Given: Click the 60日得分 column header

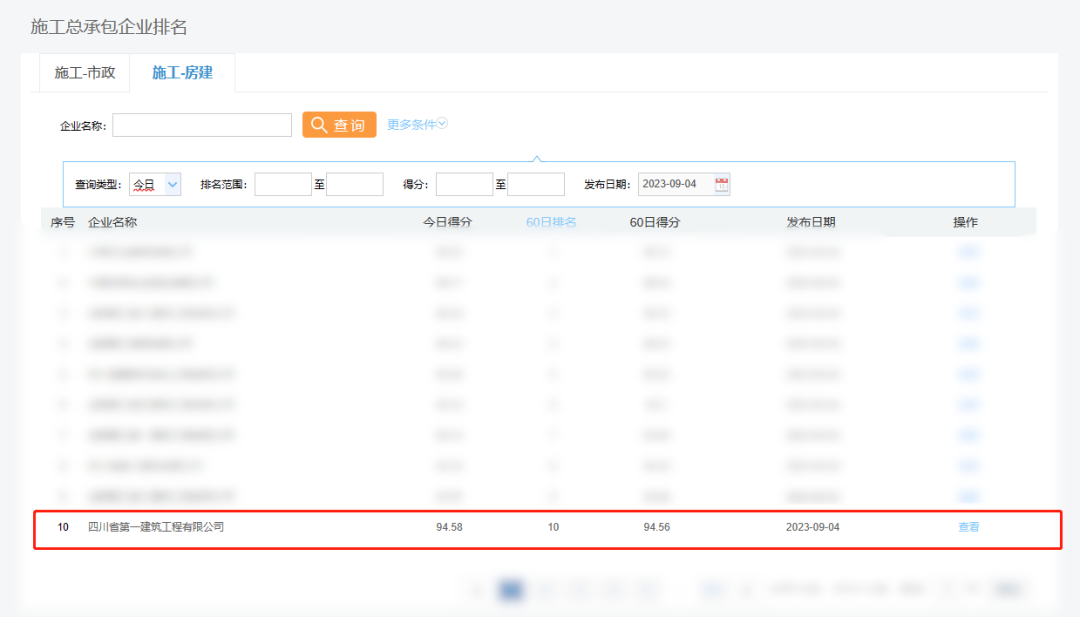Looking at the screenshot, I should pos(655,222).
